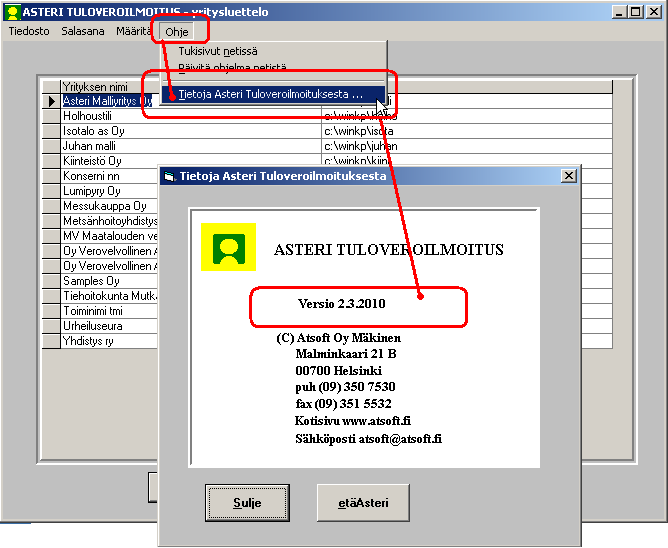Image resolution: width=668 pixels, height=548 pixels.
Task: Click the Sähköposti atsoft@atsoft.fi line
Action: pos(369,438)
